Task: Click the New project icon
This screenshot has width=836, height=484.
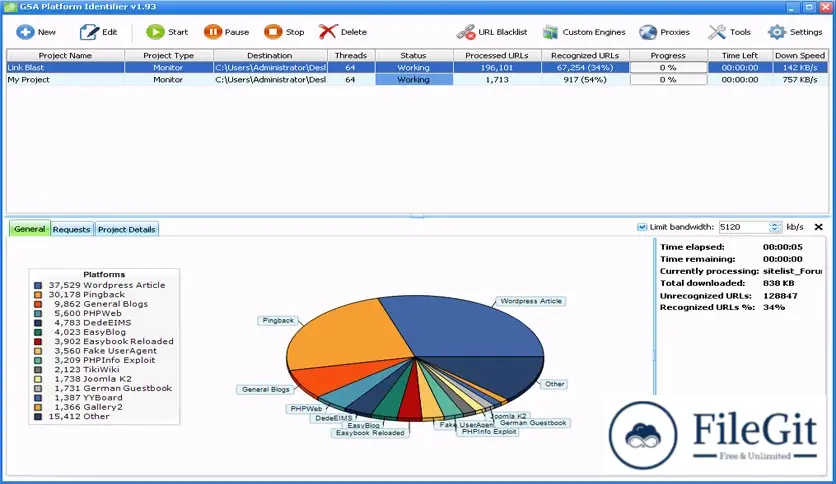Action: (24, 32)
